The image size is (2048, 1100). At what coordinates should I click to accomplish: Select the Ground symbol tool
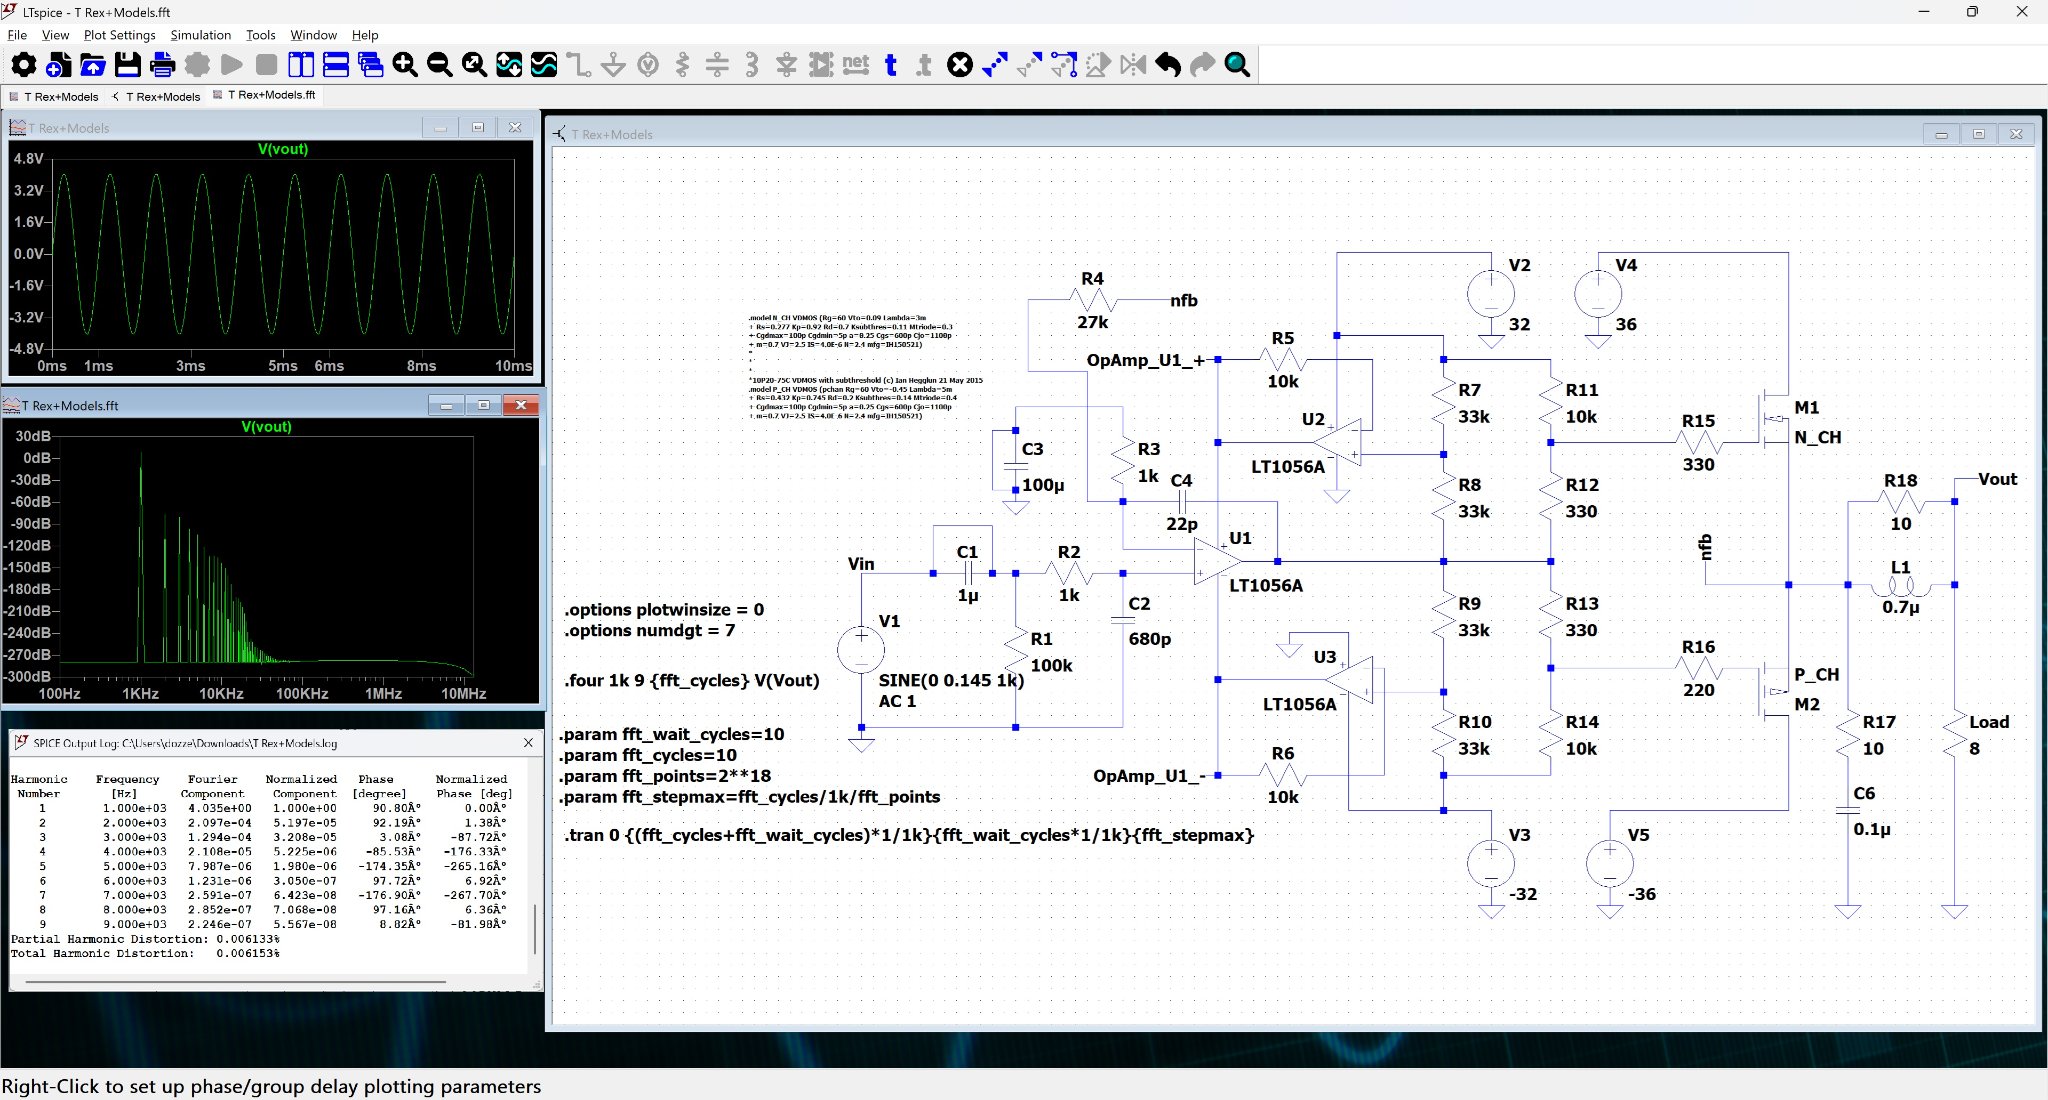[x=613, y=65]
